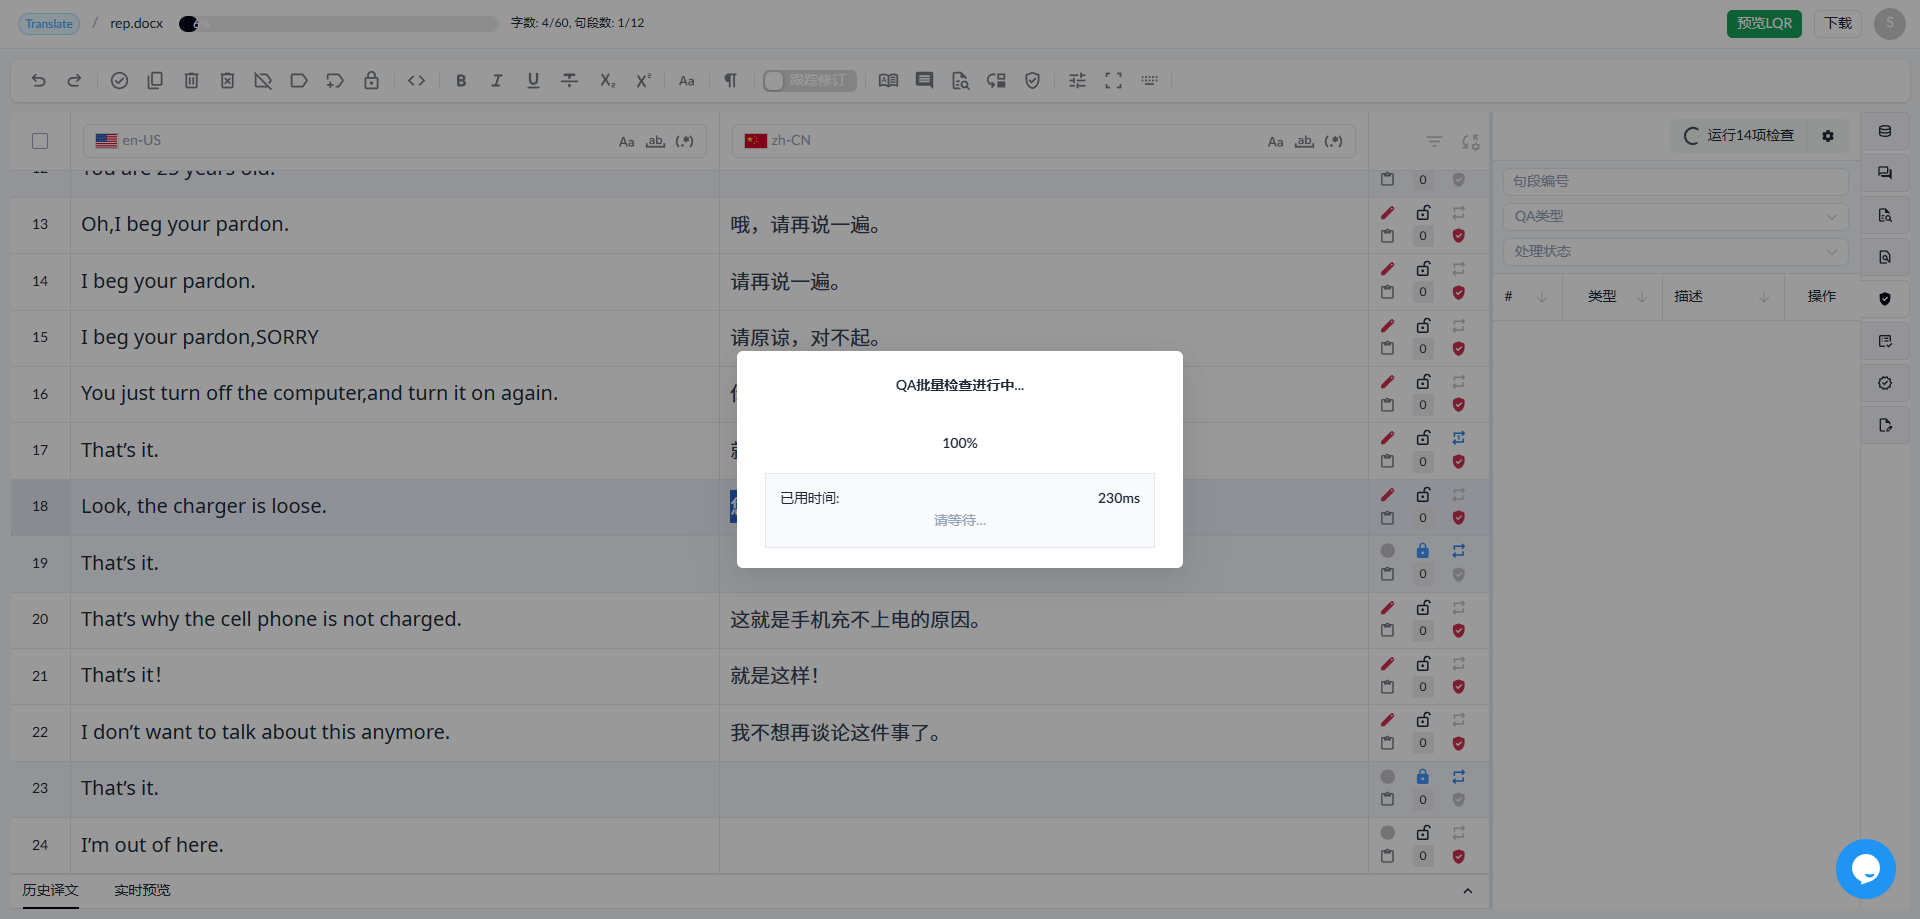The image size is (1920, 919).
Task: Click the shield check icon in toolbar
Action: 1033,81
